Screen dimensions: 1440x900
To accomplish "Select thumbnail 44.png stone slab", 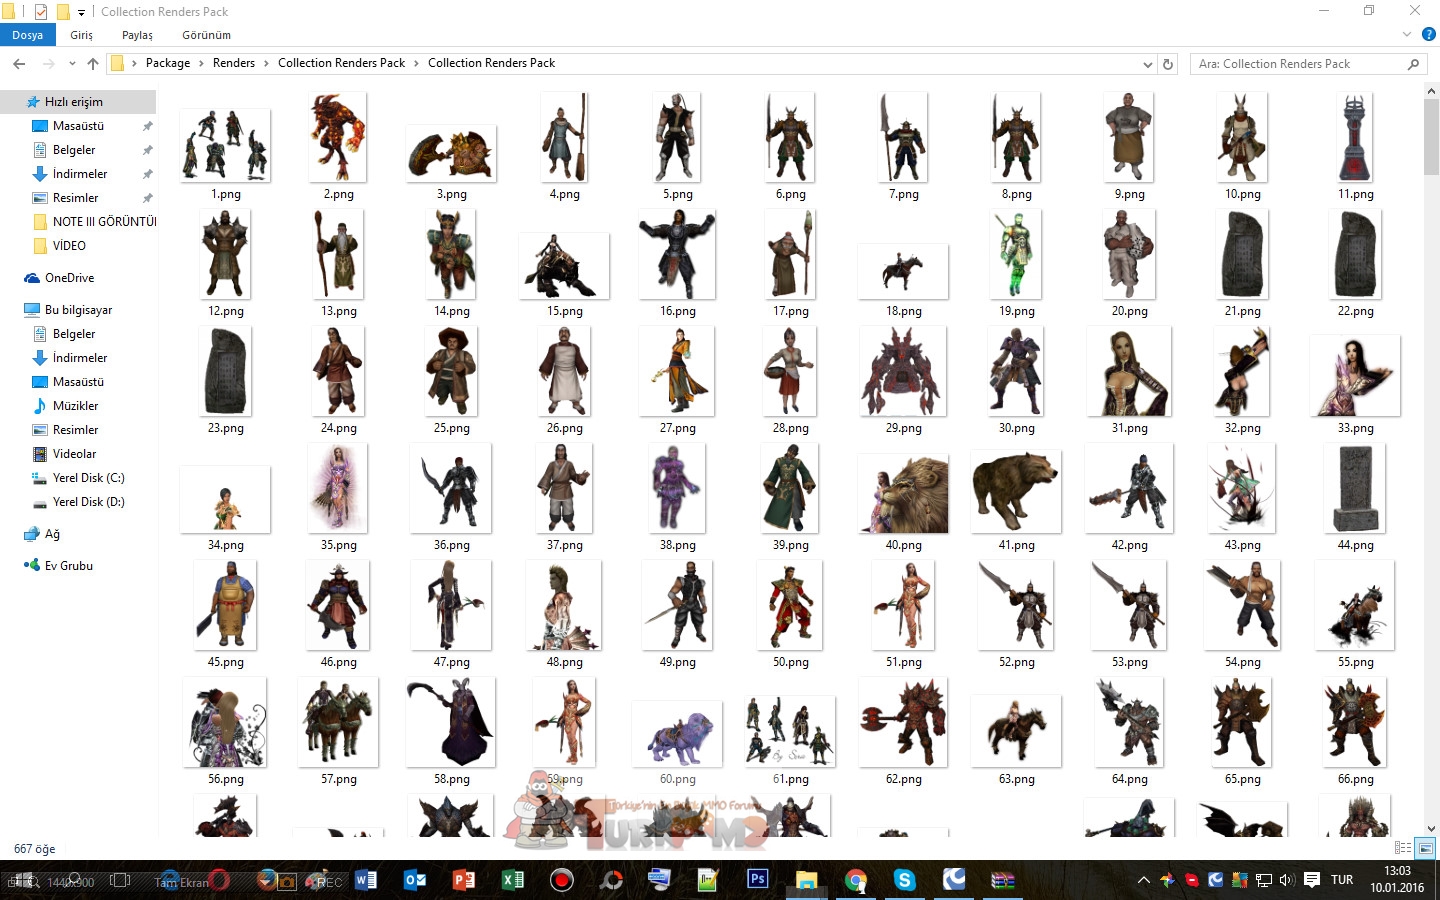I will coord(1355,488).
